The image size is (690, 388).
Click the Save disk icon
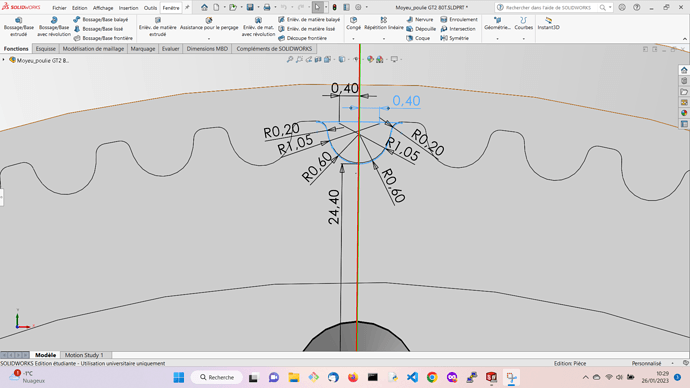[250, 7]
